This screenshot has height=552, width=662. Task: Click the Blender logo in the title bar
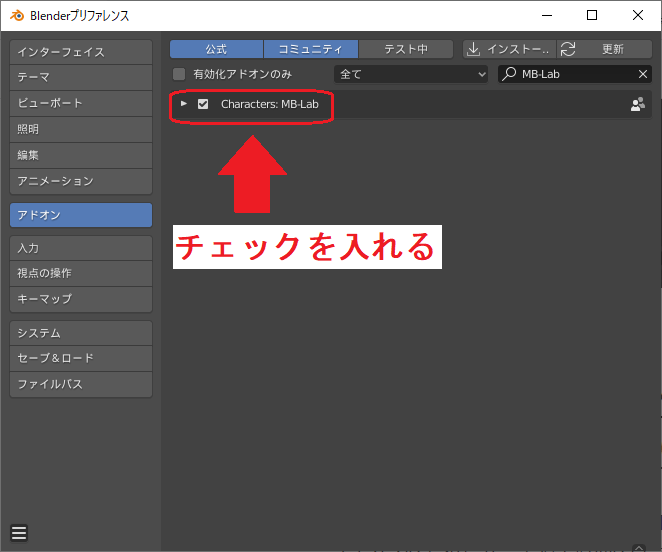point(17,16)
